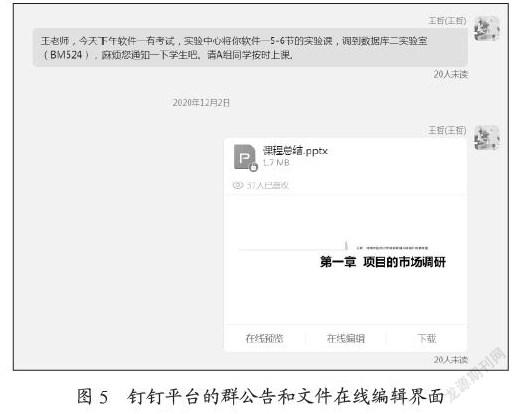Click the 1.7 MB file size label

[276, 163]
